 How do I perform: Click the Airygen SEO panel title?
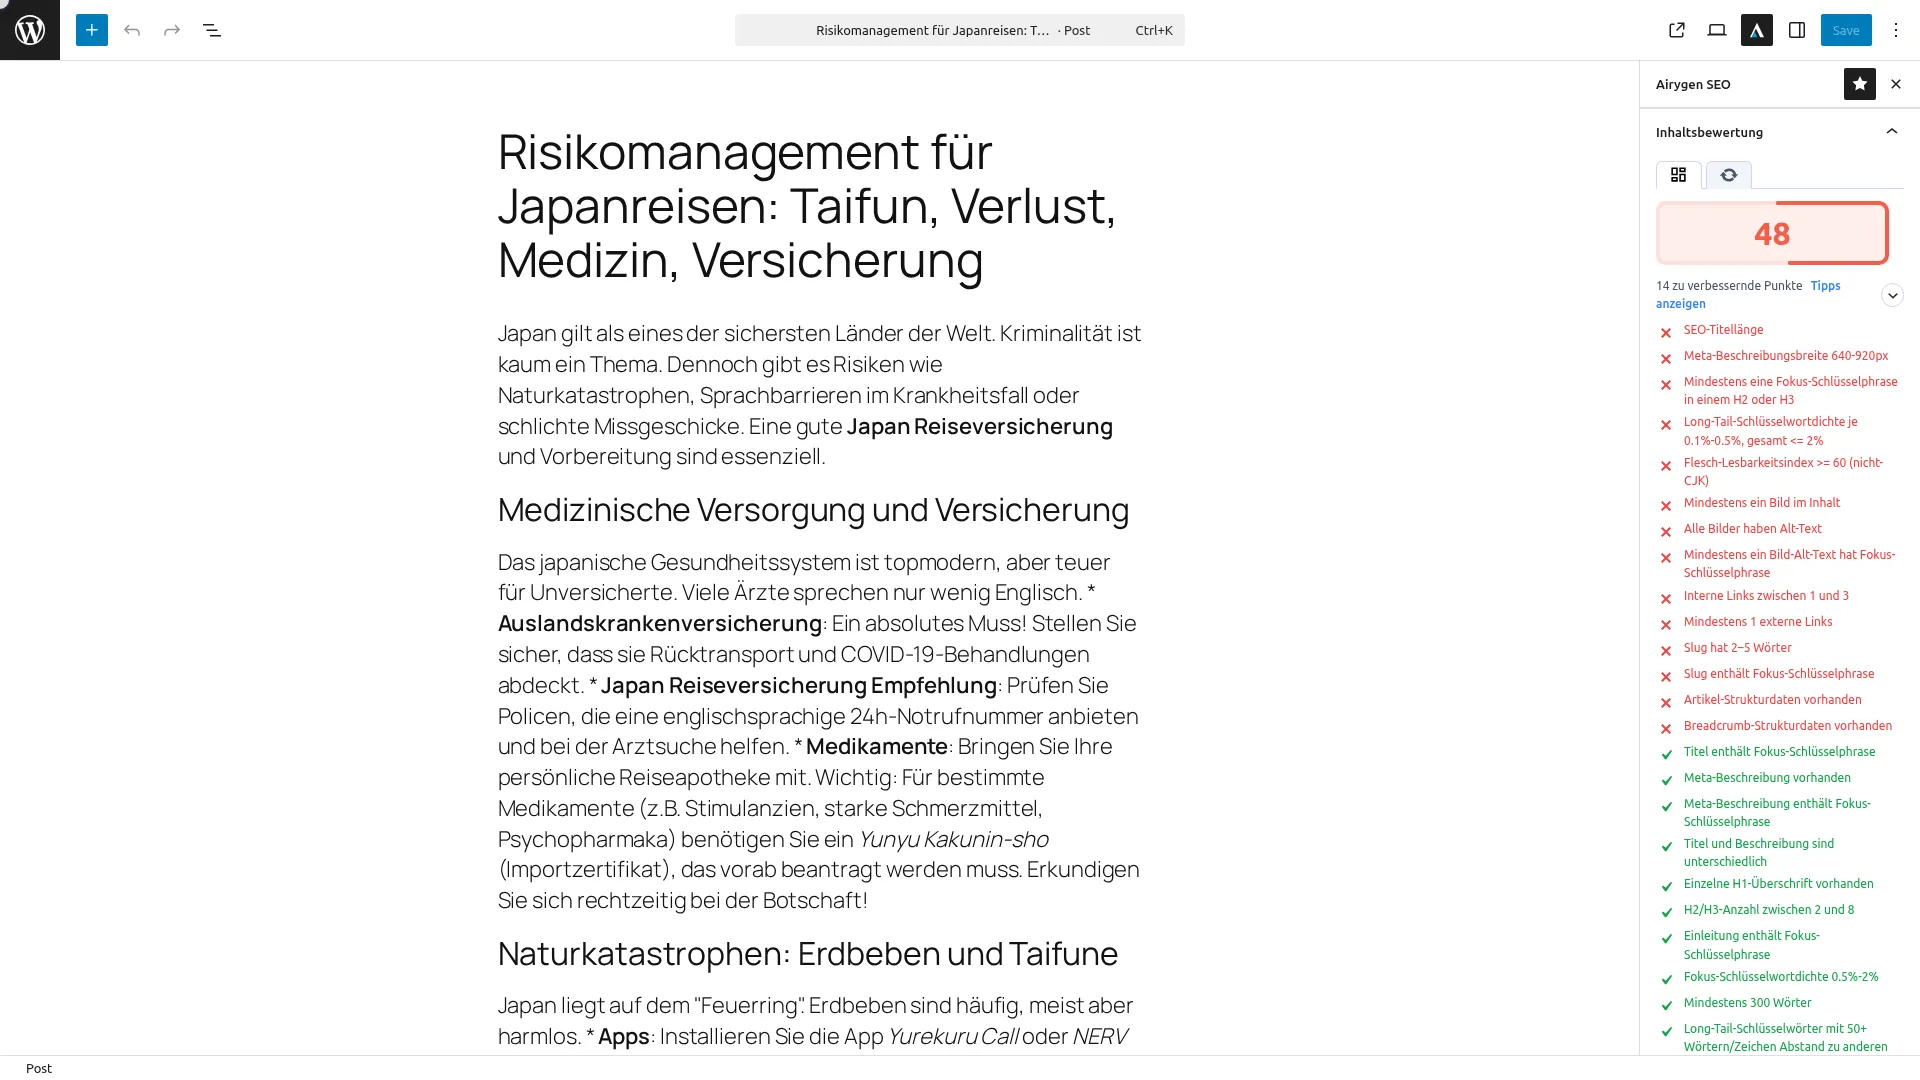coord(1693,84)
